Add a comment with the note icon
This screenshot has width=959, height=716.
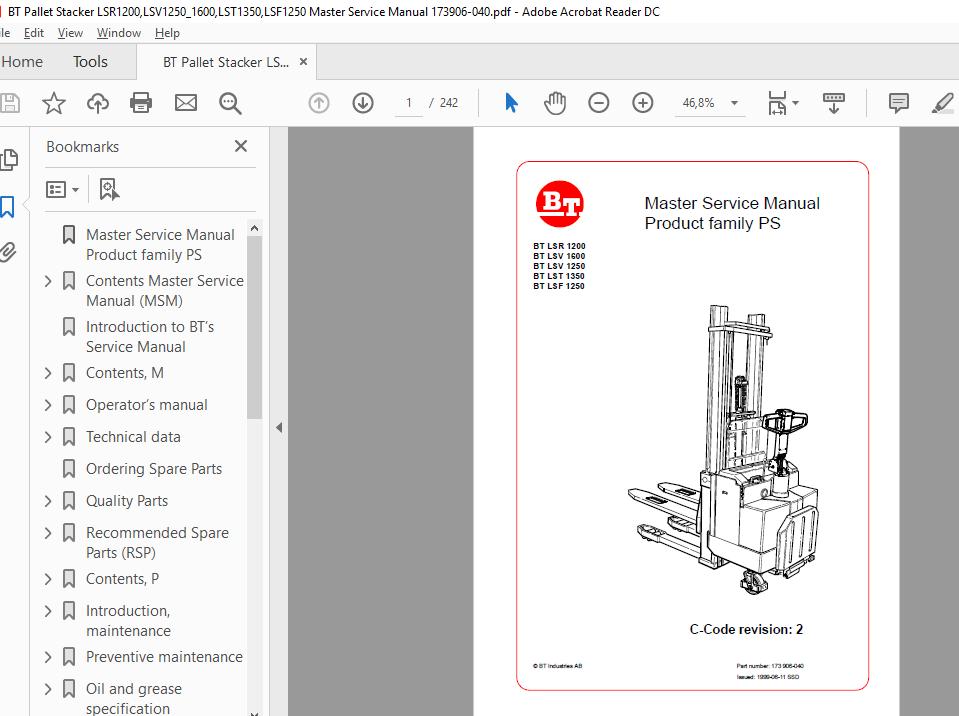898,103
